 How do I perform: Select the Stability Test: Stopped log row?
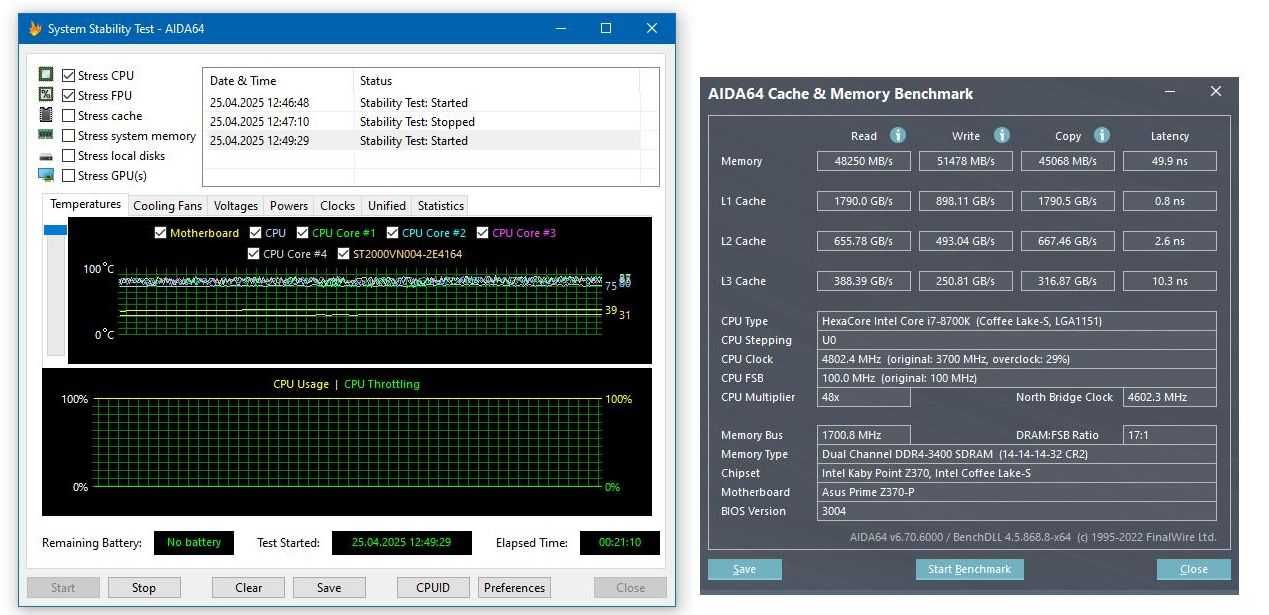(x=421, y=121)
